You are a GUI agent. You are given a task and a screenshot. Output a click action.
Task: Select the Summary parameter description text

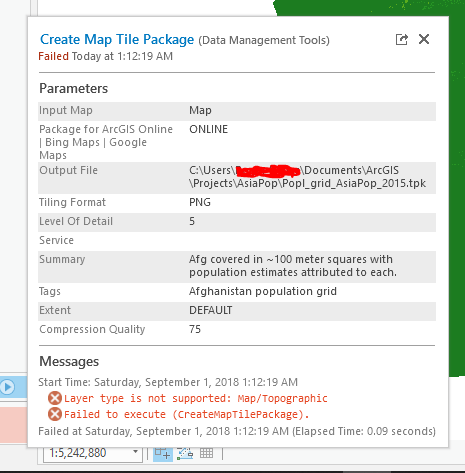[x=293, y=266]
